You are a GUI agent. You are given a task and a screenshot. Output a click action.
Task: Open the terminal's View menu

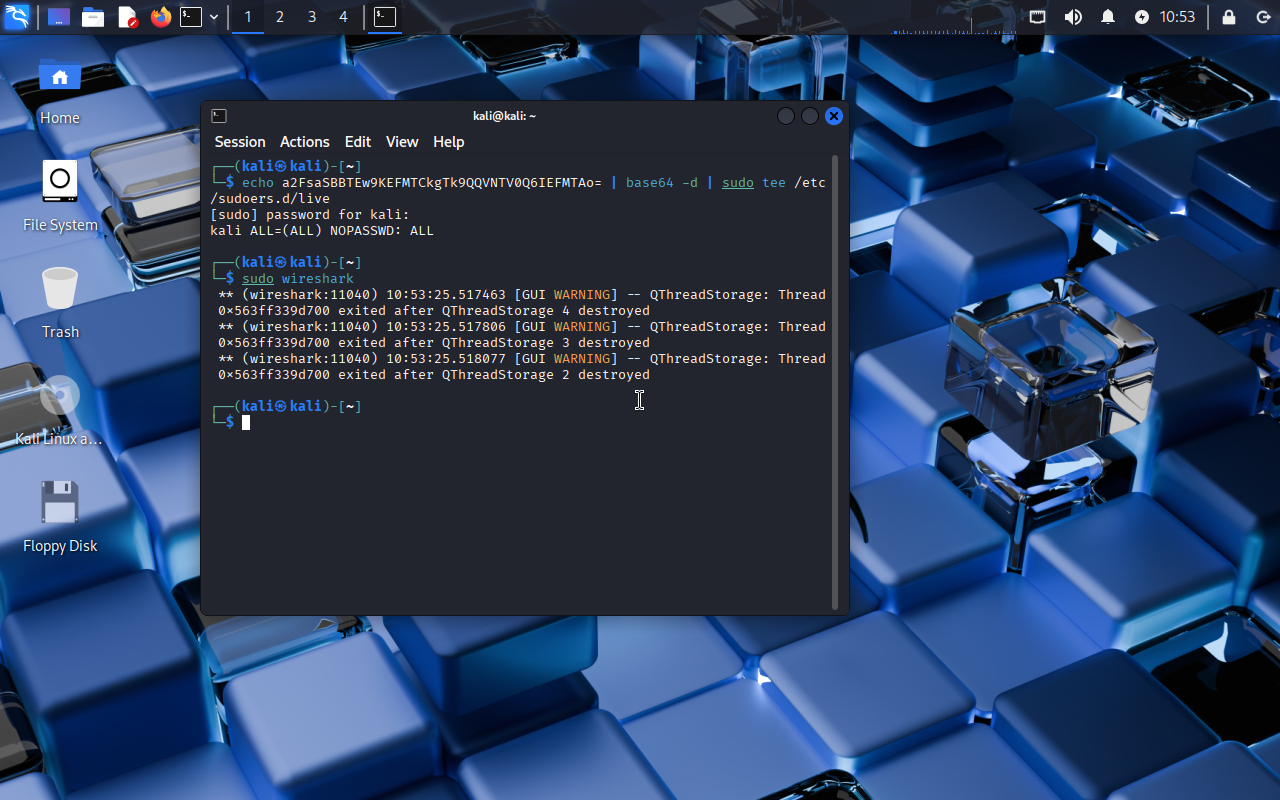[x=402, y=142]
